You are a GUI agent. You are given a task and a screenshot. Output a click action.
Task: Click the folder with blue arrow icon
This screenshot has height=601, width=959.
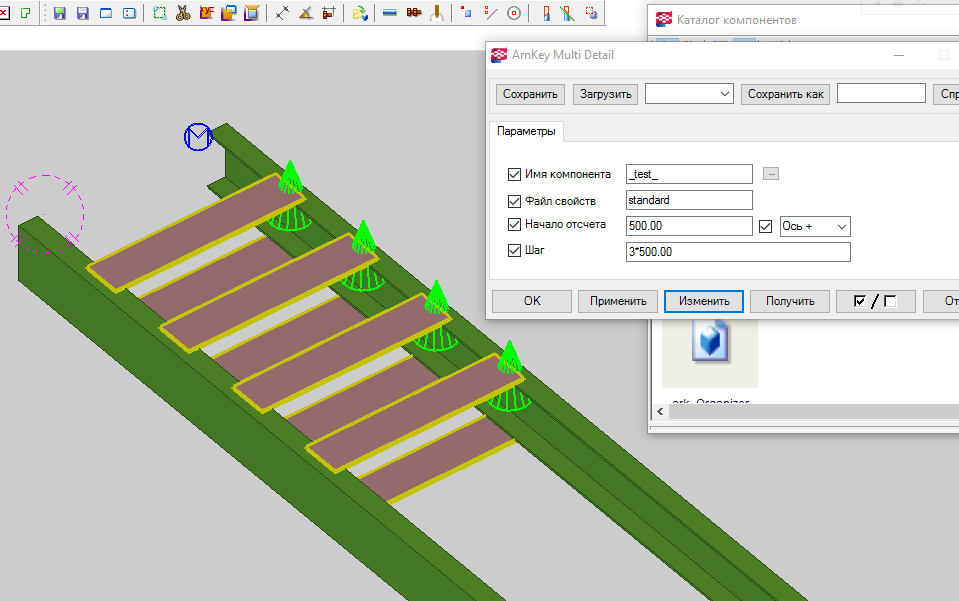click(359, 13)
